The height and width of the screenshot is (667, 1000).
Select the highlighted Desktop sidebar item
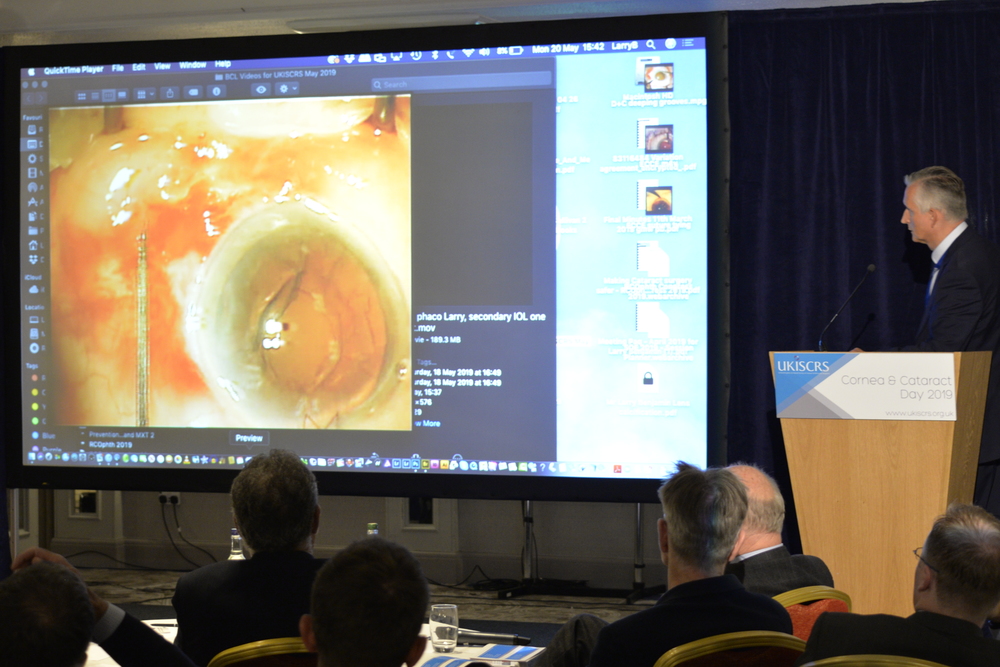click(34, 145)
